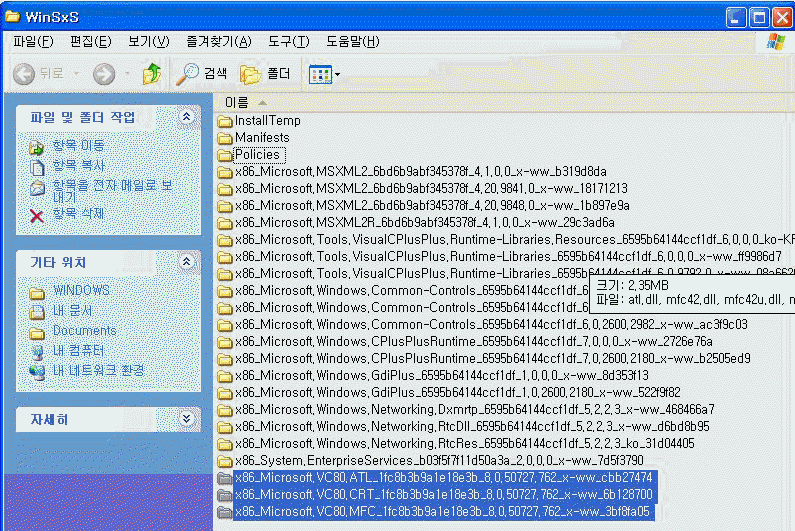The height and width of the screenshot is (531, 795).
Task: Select x86_System.EnterpriseServices folder
Action: pyautogui.click(x=439, y=461)
